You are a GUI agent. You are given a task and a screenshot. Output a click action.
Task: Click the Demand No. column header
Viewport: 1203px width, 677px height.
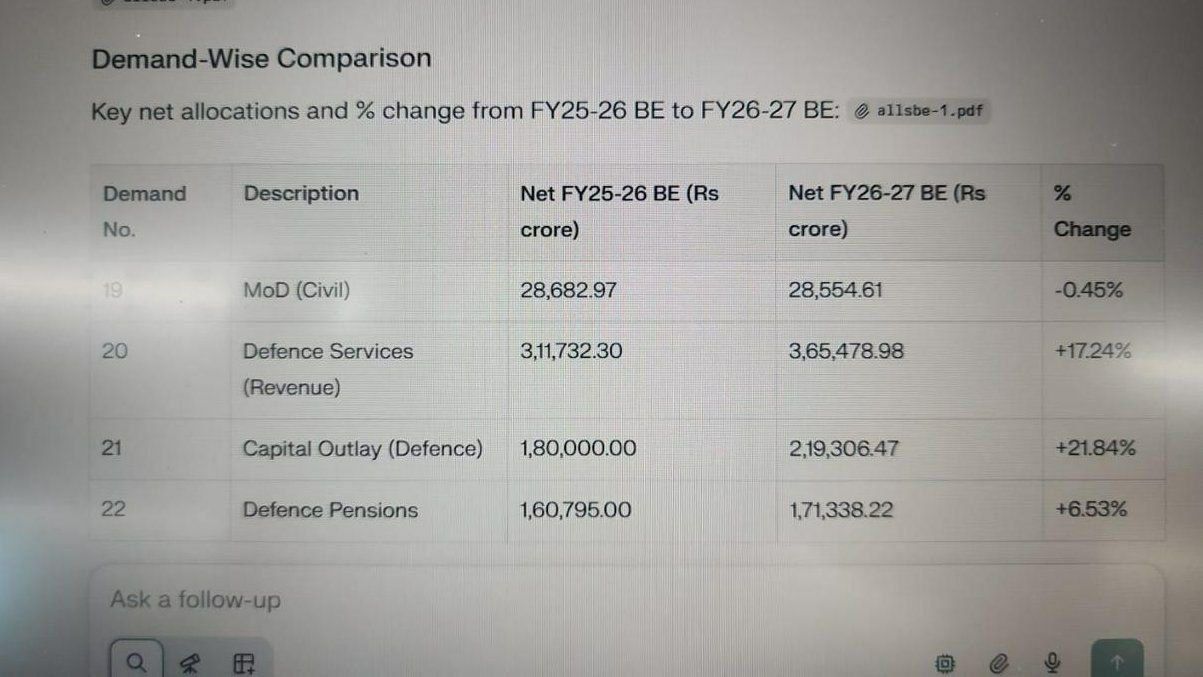144,211
